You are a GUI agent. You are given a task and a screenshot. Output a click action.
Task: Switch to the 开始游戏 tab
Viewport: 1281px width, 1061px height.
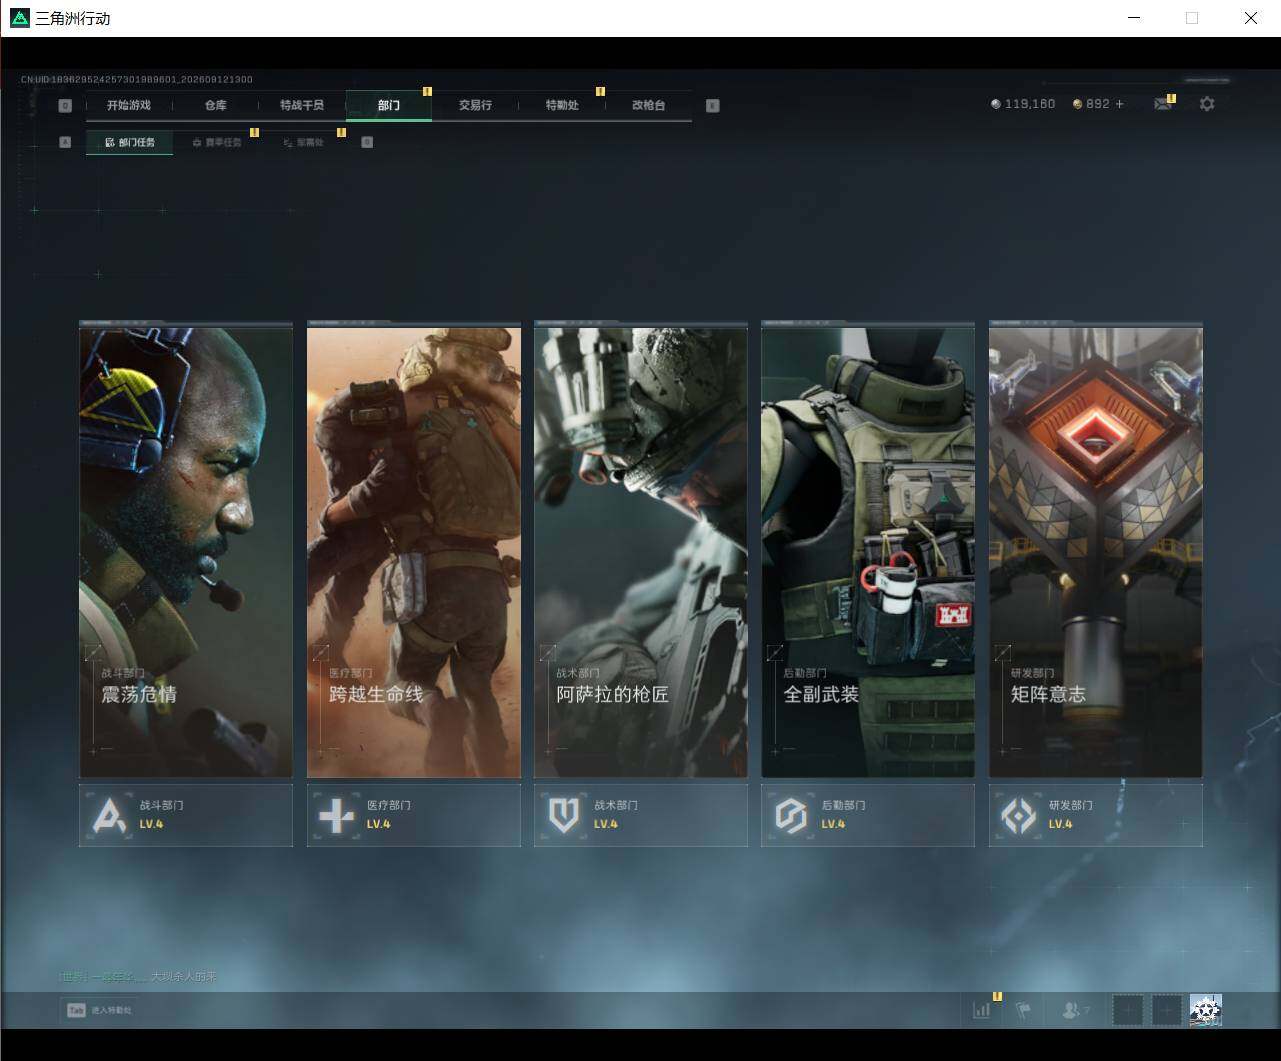coord(129,105)
